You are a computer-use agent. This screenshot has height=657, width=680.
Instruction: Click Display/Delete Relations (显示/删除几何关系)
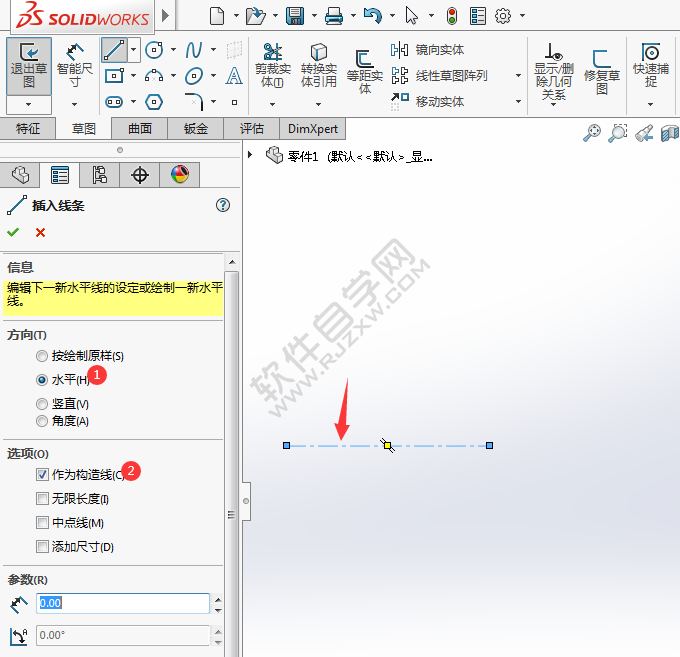[x=554, y=72]
